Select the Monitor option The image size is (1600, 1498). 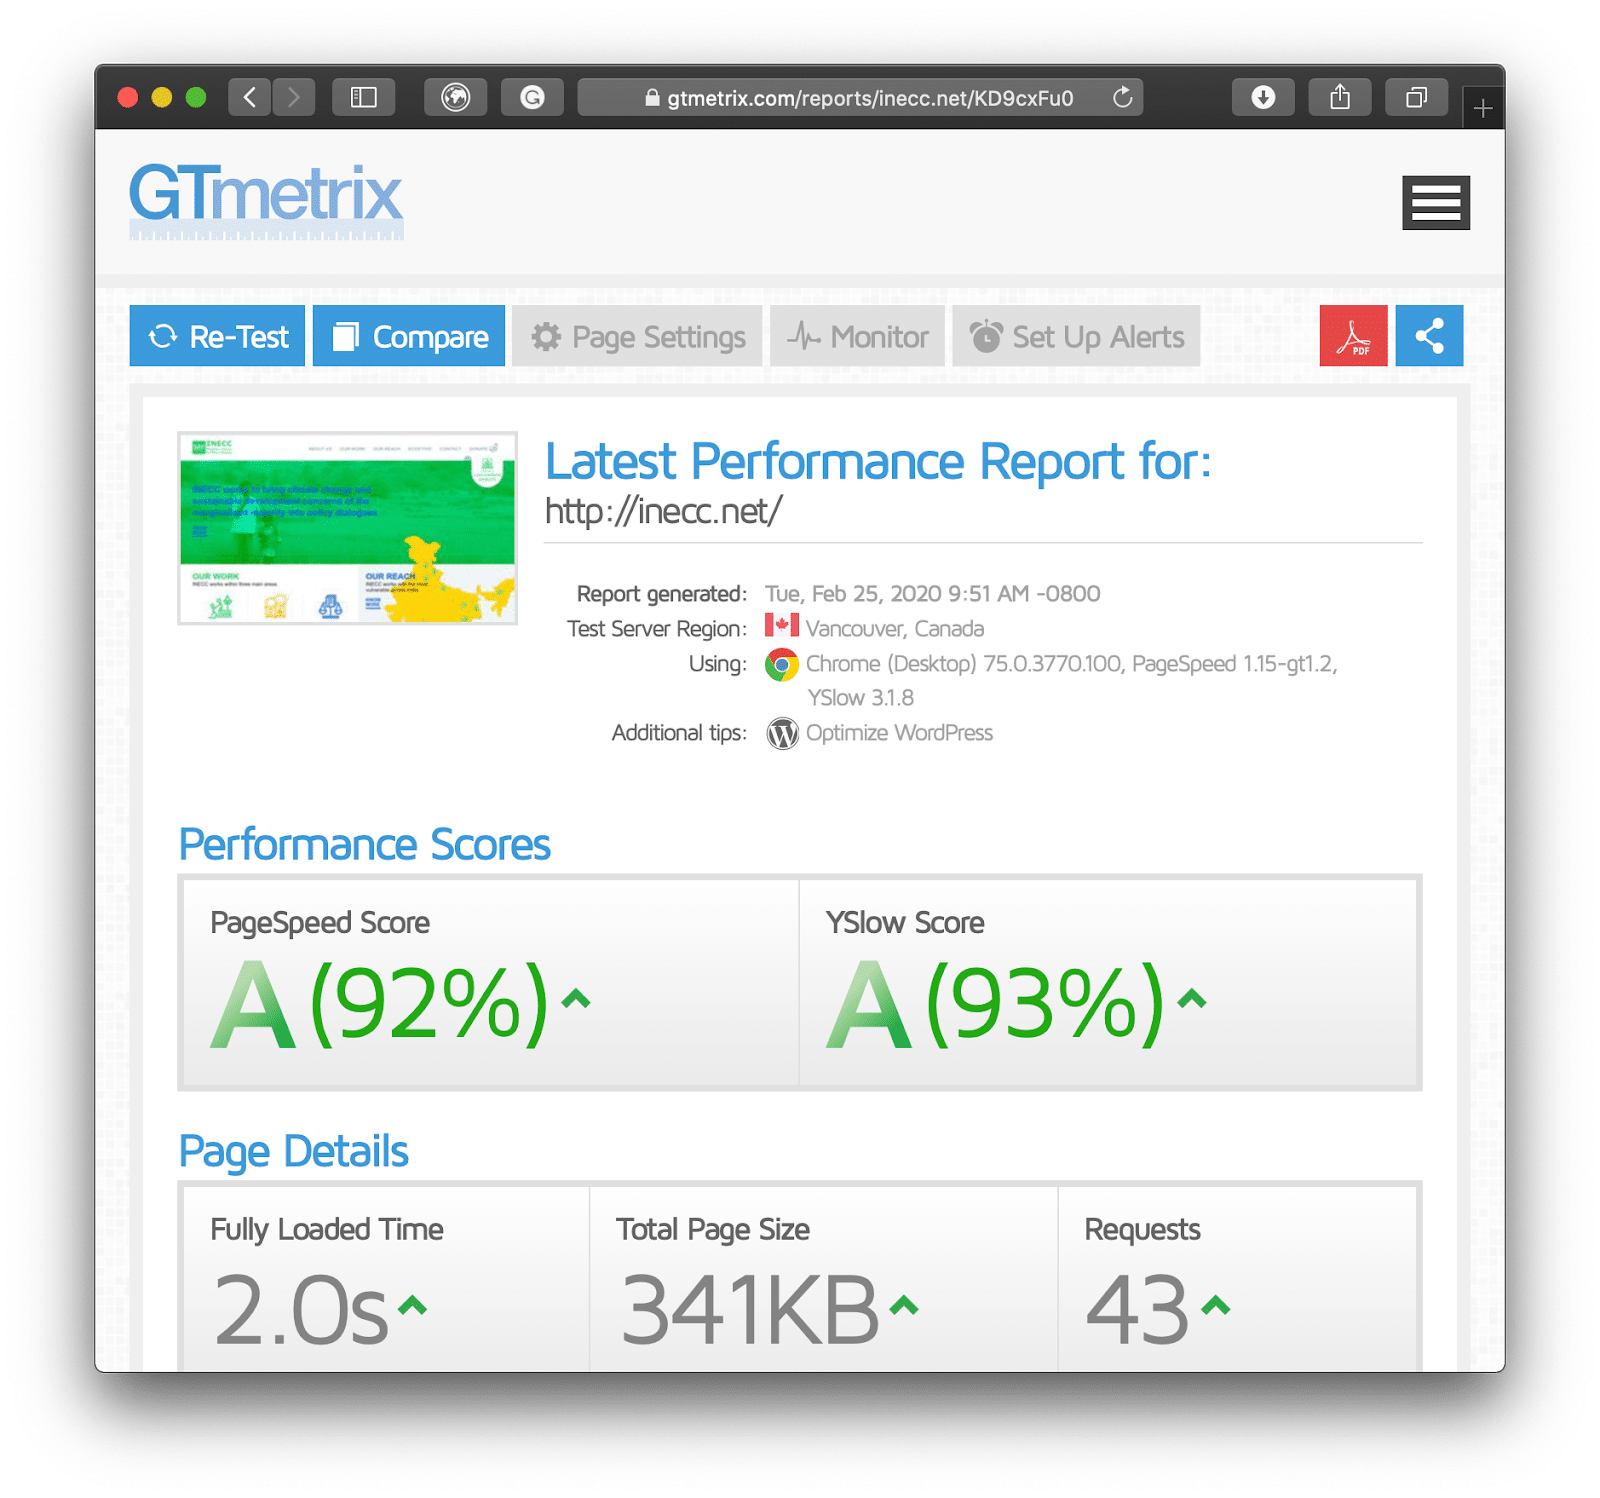tap(858, 336)
